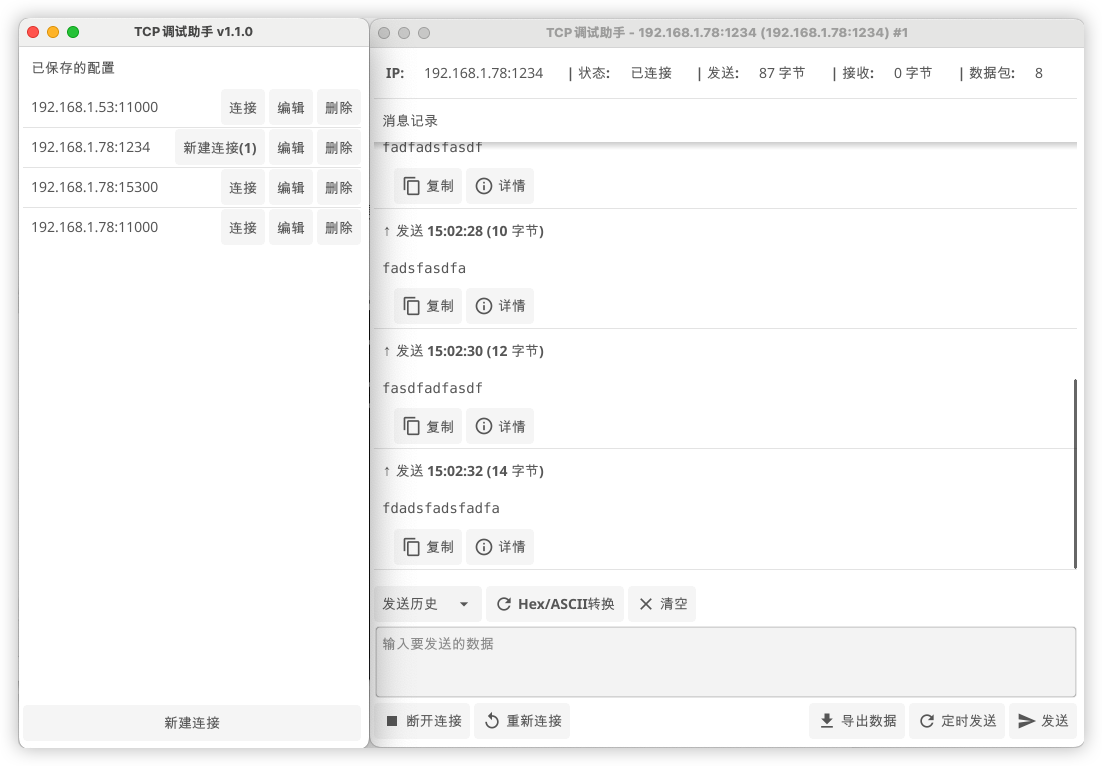
Task: Clear the message log with 清空
Action: pyautogui.click(x=662, y=604)
